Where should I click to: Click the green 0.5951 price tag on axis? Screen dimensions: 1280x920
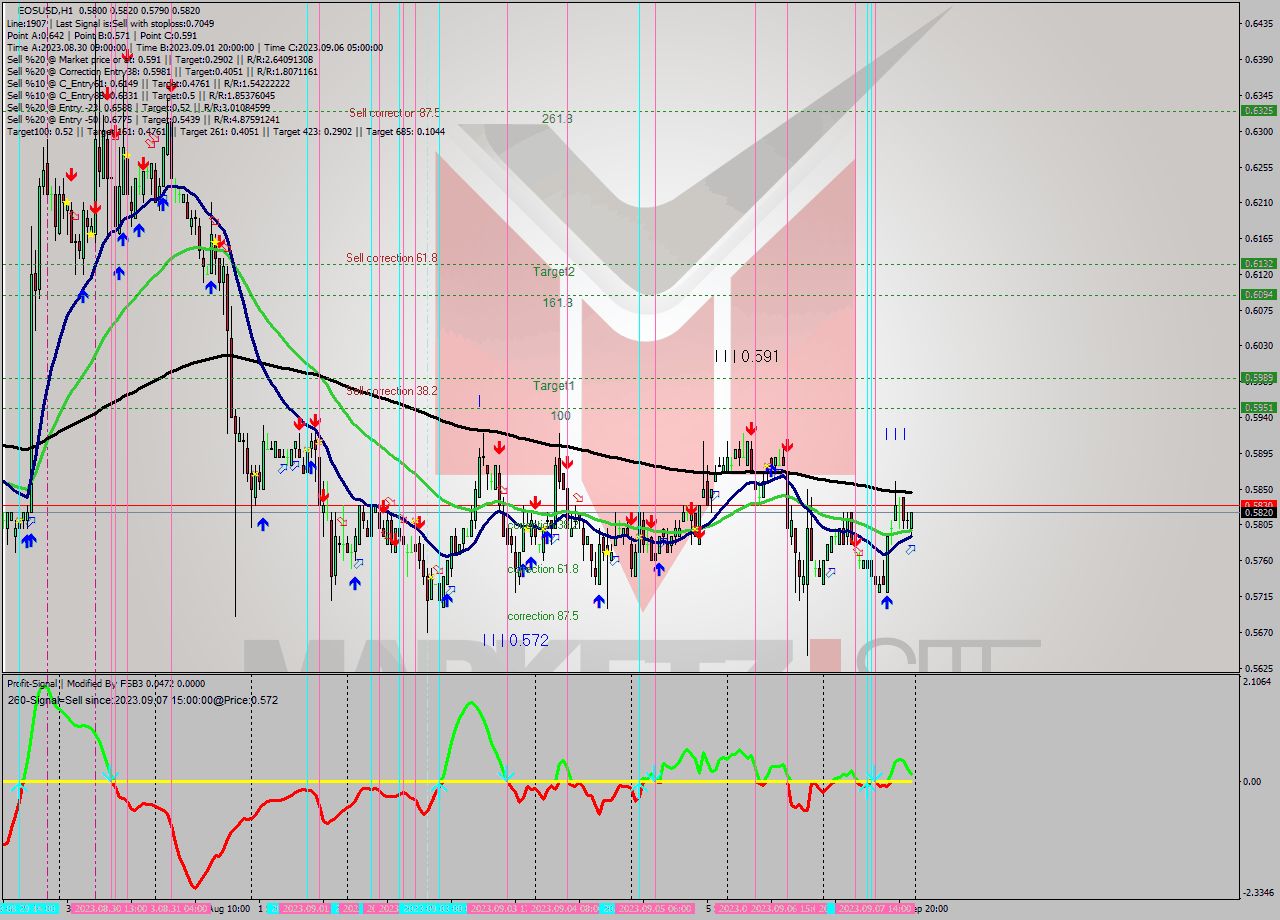pyautogui.click(x=1257, y=407)
